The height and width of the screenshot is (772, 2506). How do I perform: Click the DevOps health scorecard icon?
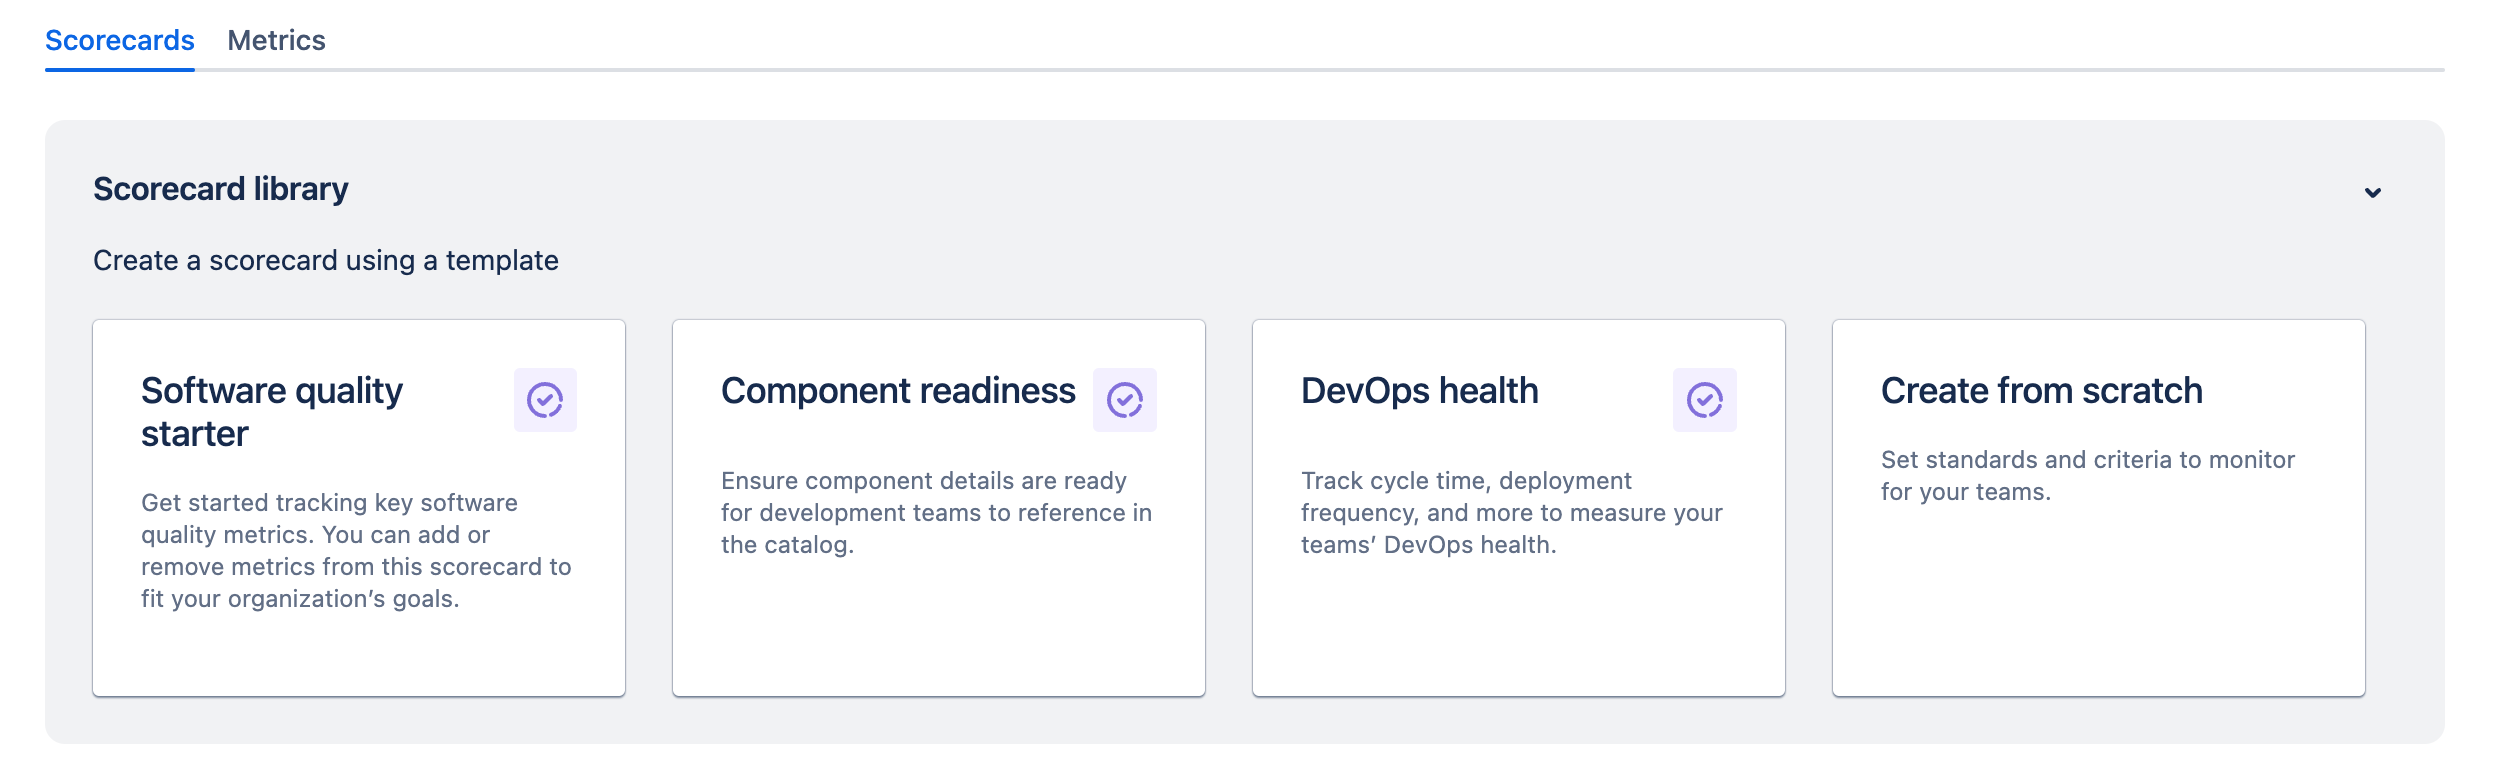[1705, 400]
